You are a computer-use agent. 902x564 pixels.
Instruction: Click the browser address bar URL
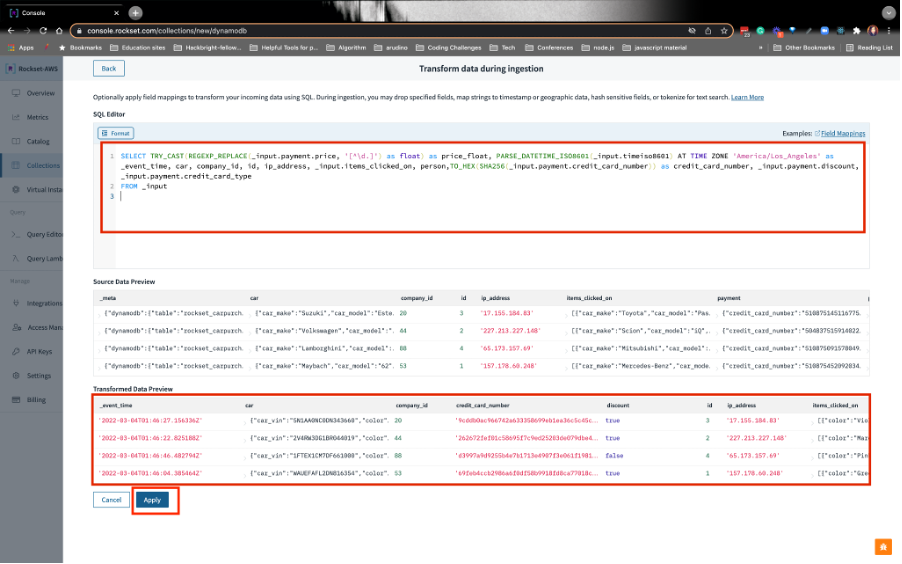click(x=167, y=31)
